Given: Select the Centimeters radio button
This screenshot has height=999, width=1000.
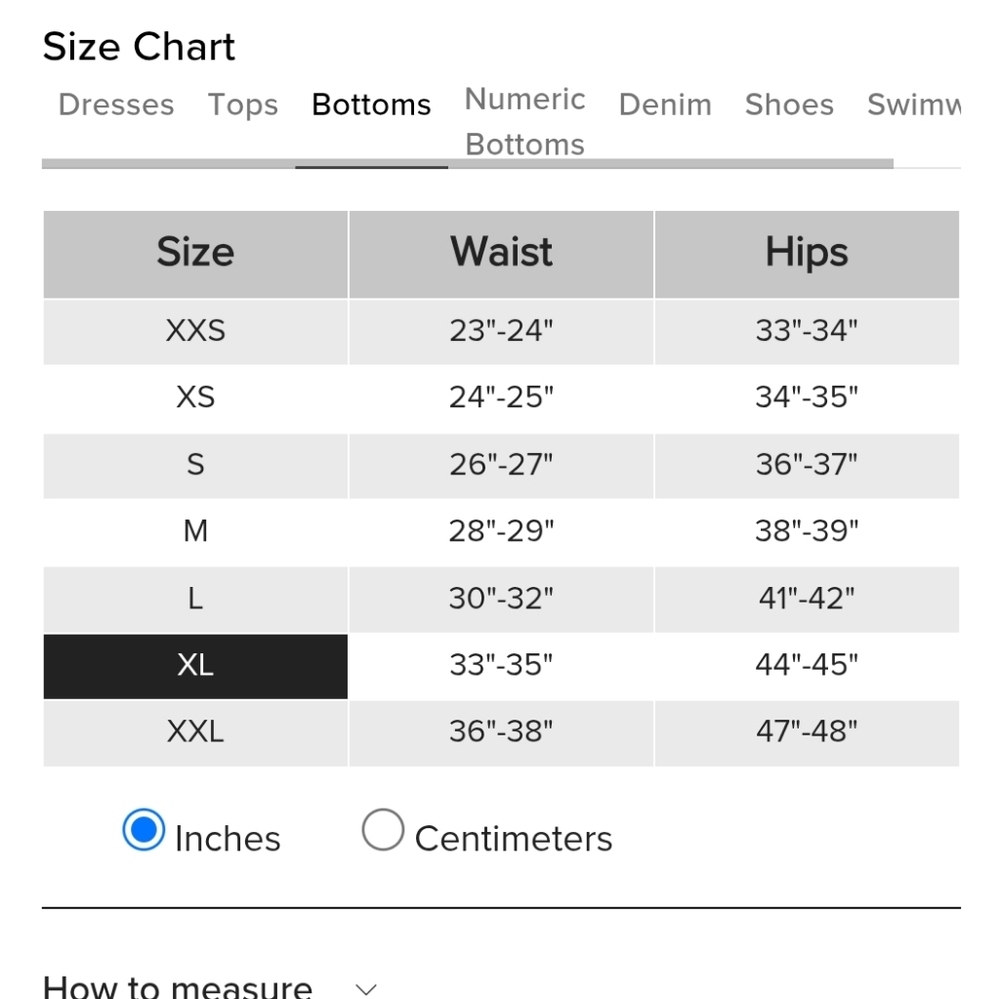Looking at the screenshot, I should pyautogui.click(x=383, y=829).
